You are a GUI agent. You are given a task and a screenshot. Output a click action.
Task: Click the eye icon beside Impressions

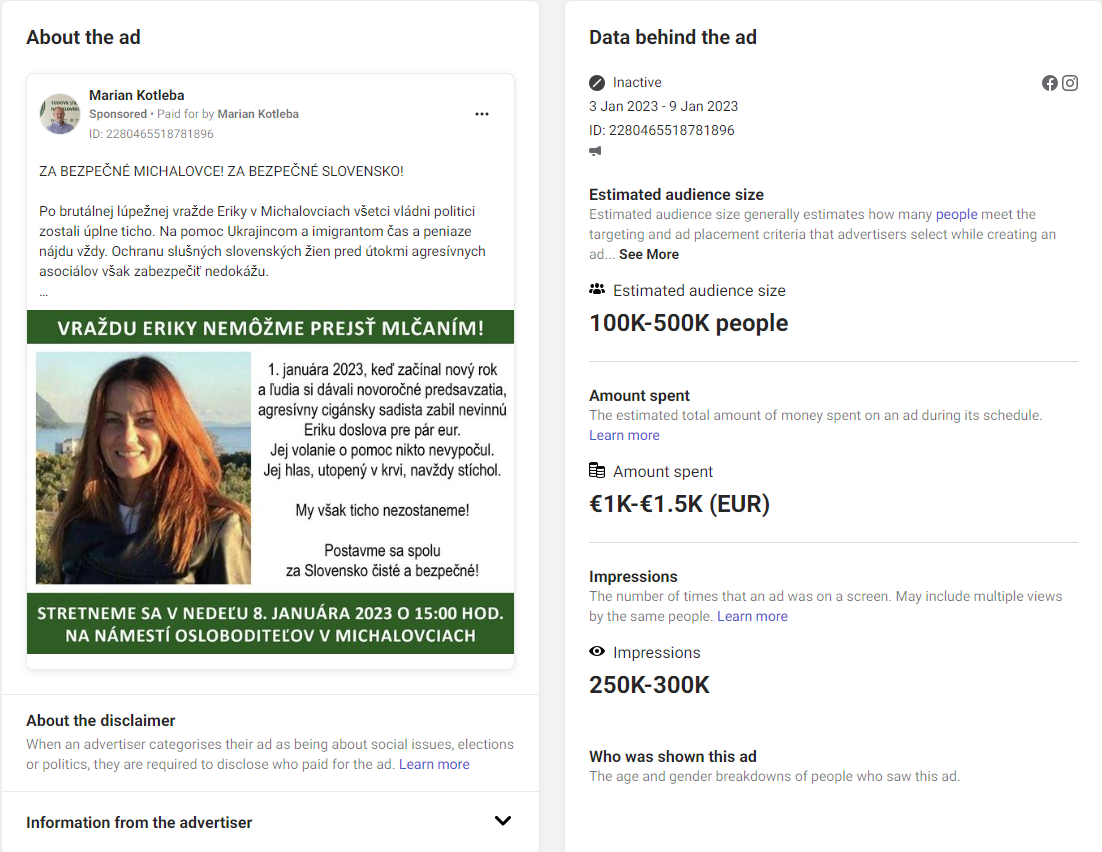[x=597, y=652]
